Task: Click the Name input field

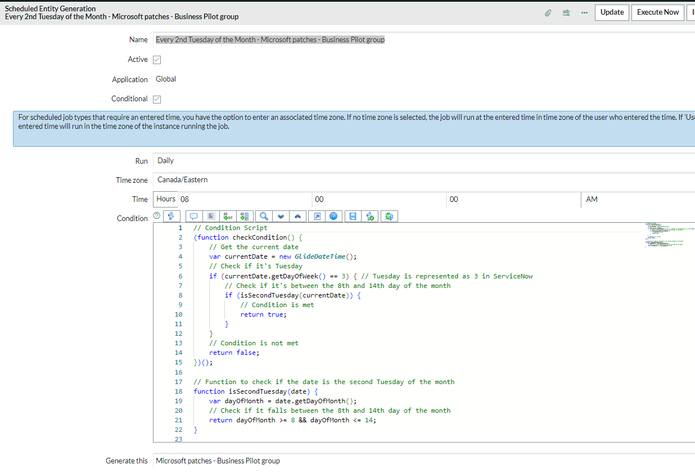Action: click(x=424, y=40)
